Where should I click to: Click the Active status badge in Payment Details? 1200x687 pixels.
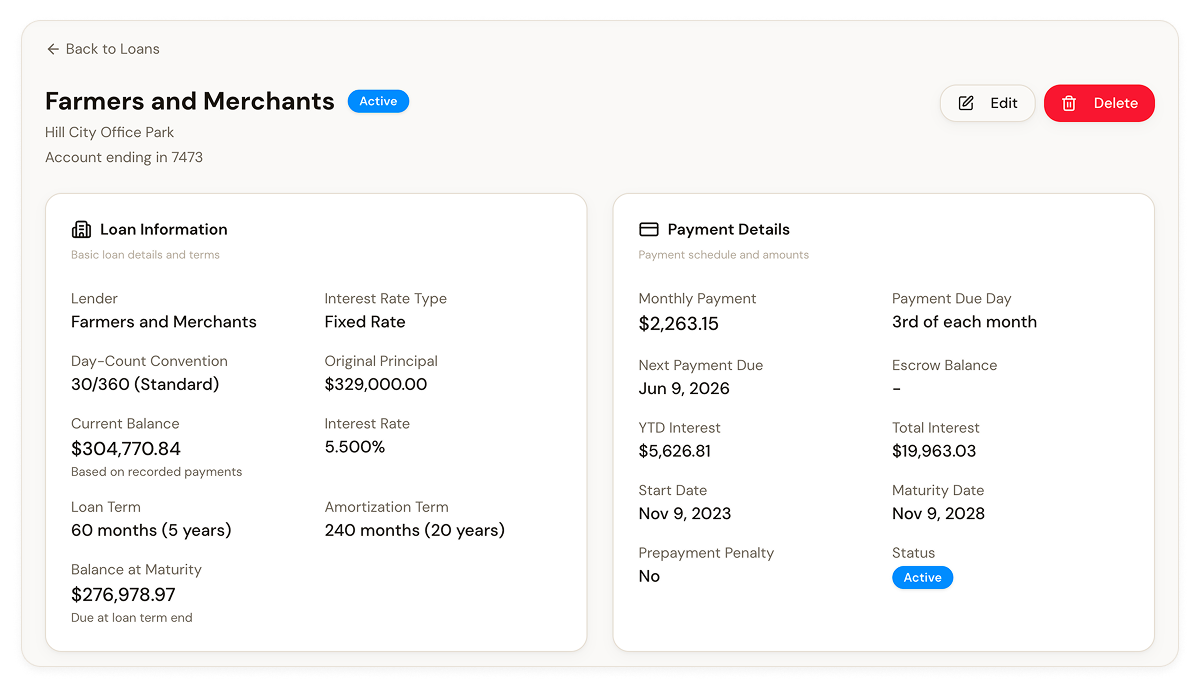922,577
